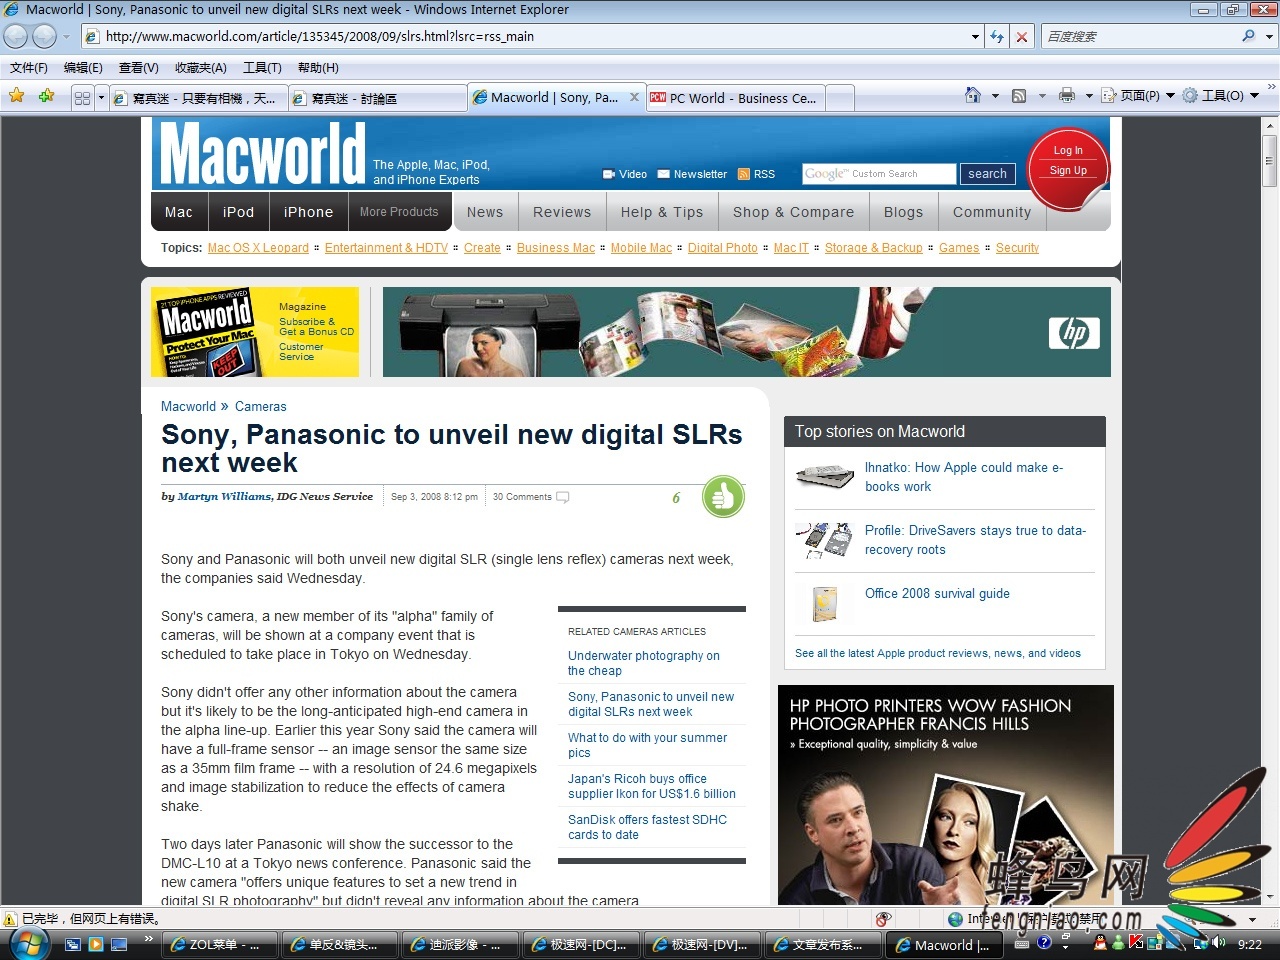Open the Favorites Center star icon

click(x=16, y=96)
